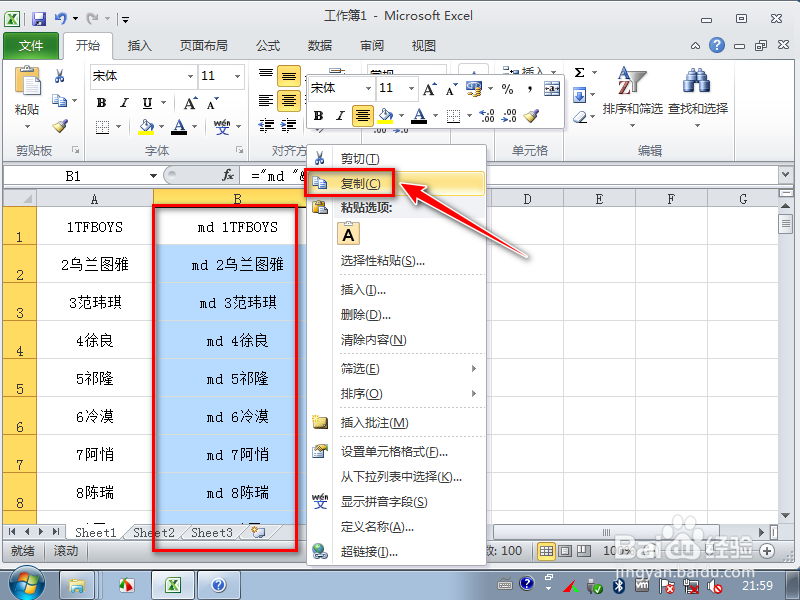Click ribbon font color A button

(179, 126)
